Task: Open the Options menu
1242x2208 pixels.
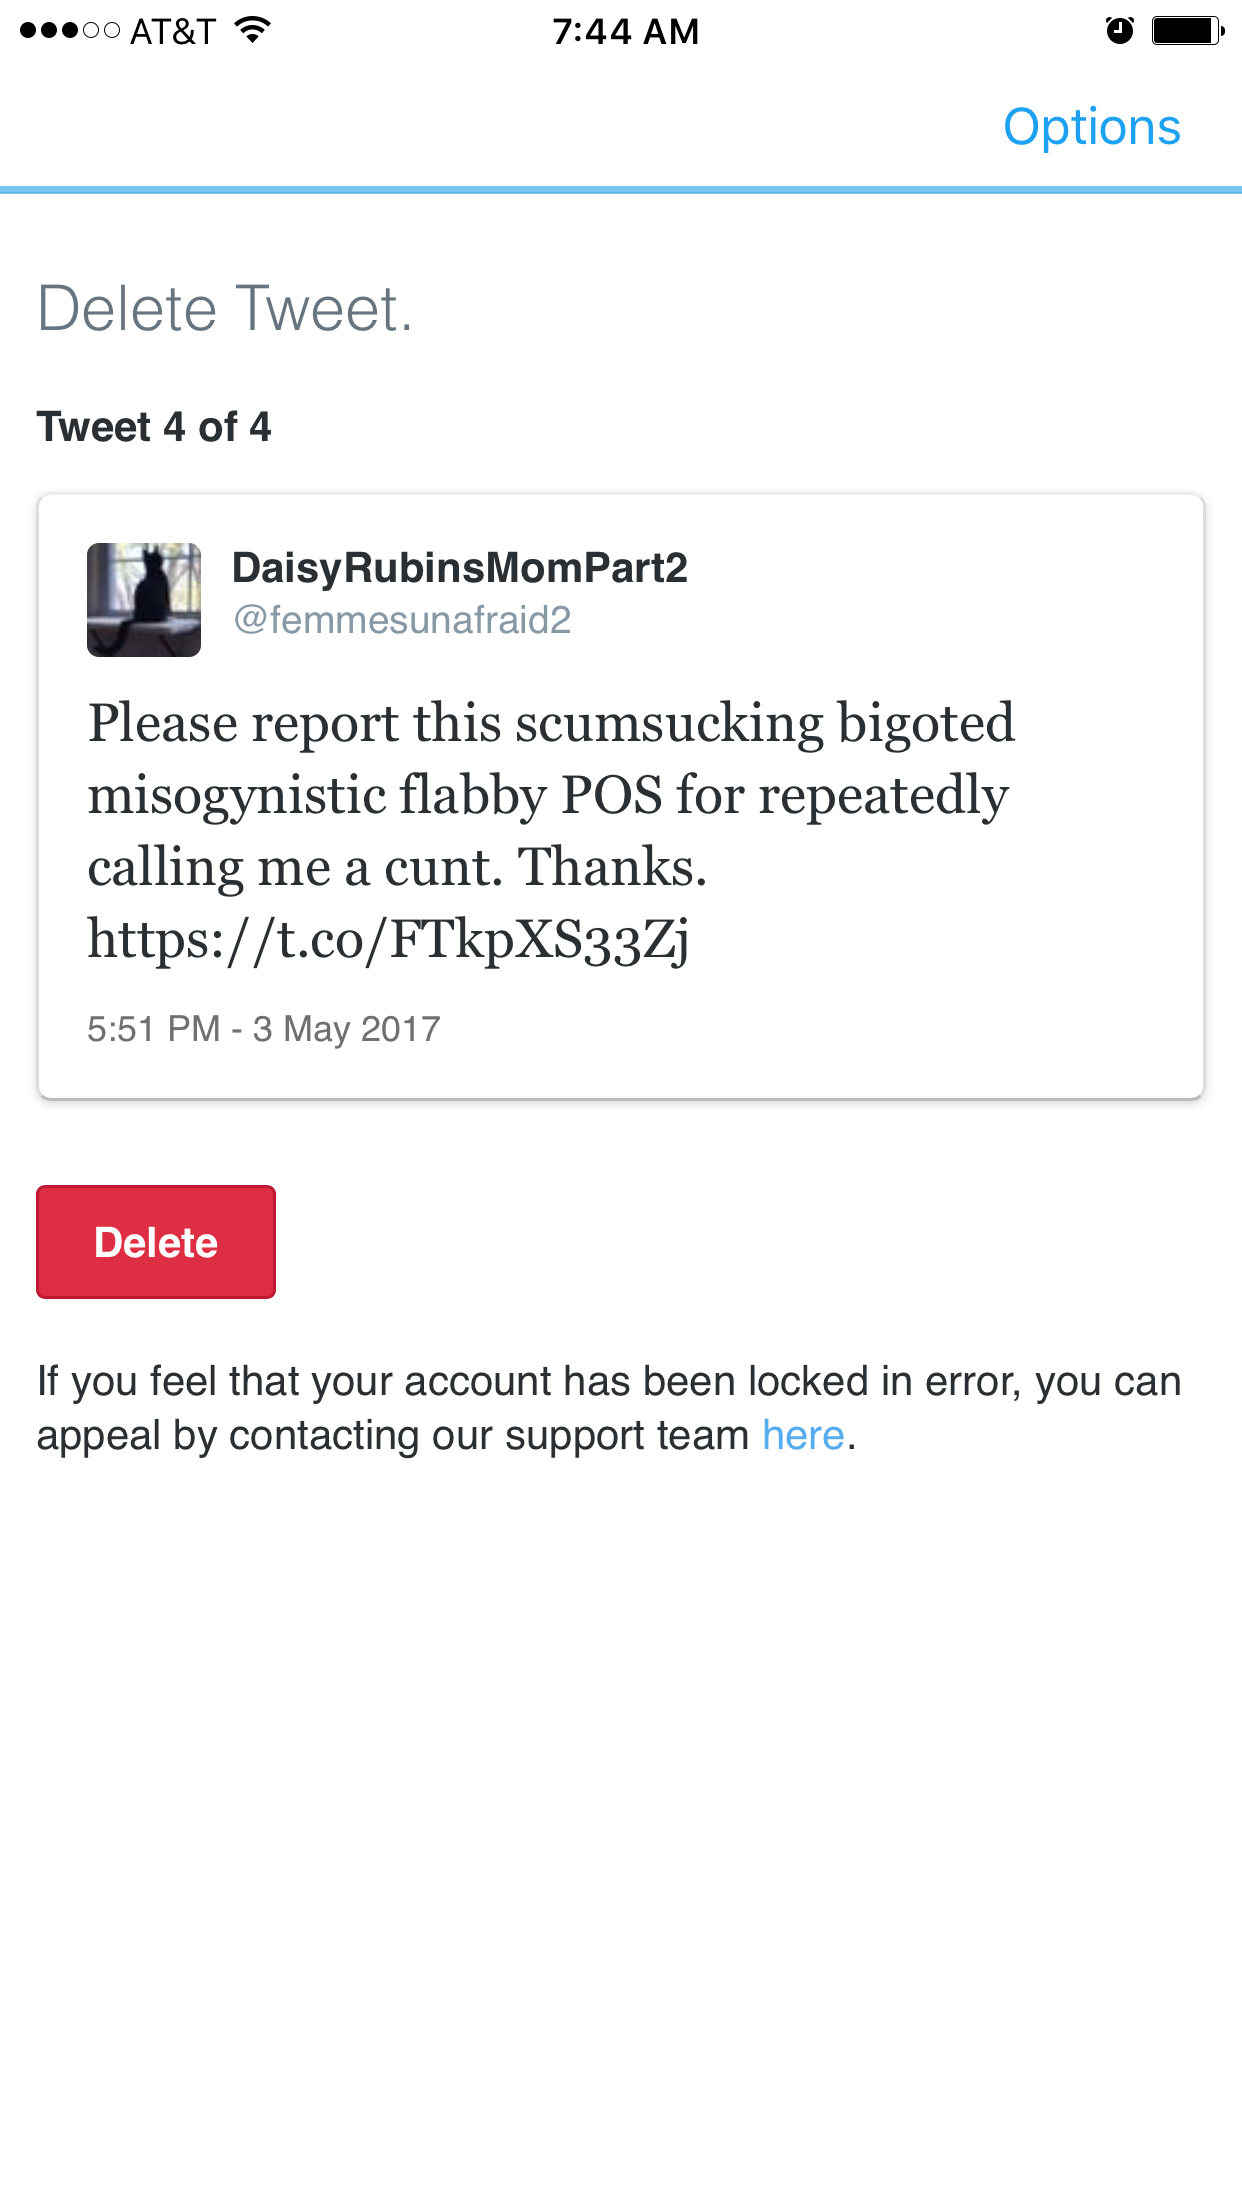Action: (x=1092, y=128)
